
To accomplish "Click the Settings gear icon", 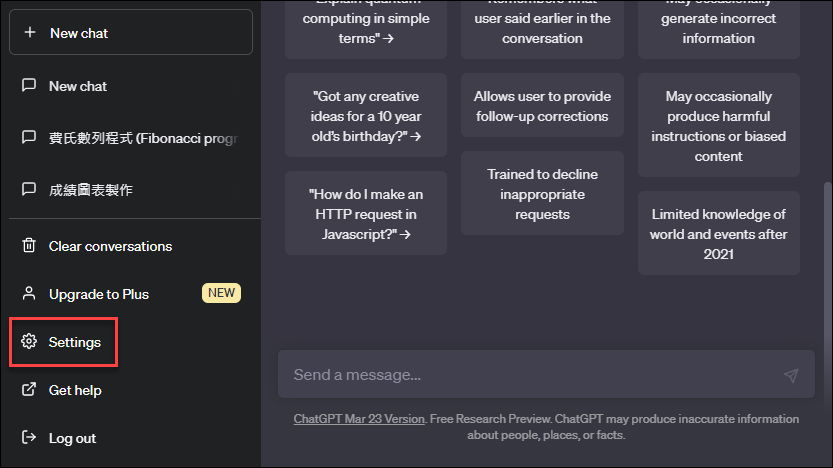I will [x=29, y=342].
